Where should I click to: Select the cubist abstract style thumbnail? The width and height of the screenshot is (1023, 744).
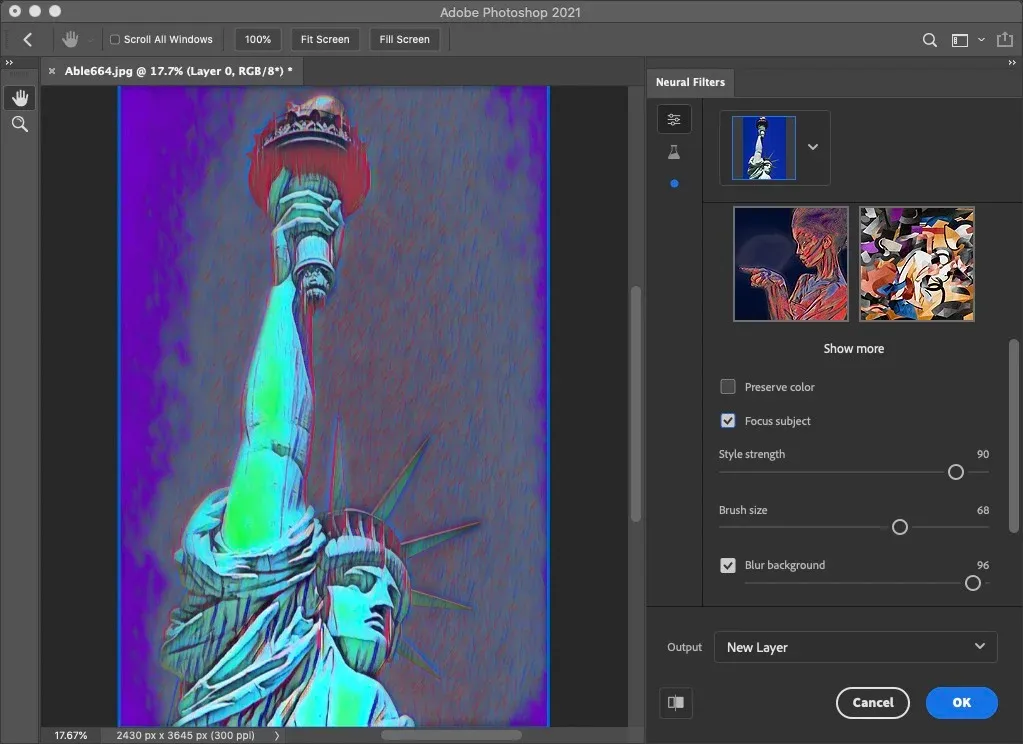pyautogui.click(x=917, y=264)
